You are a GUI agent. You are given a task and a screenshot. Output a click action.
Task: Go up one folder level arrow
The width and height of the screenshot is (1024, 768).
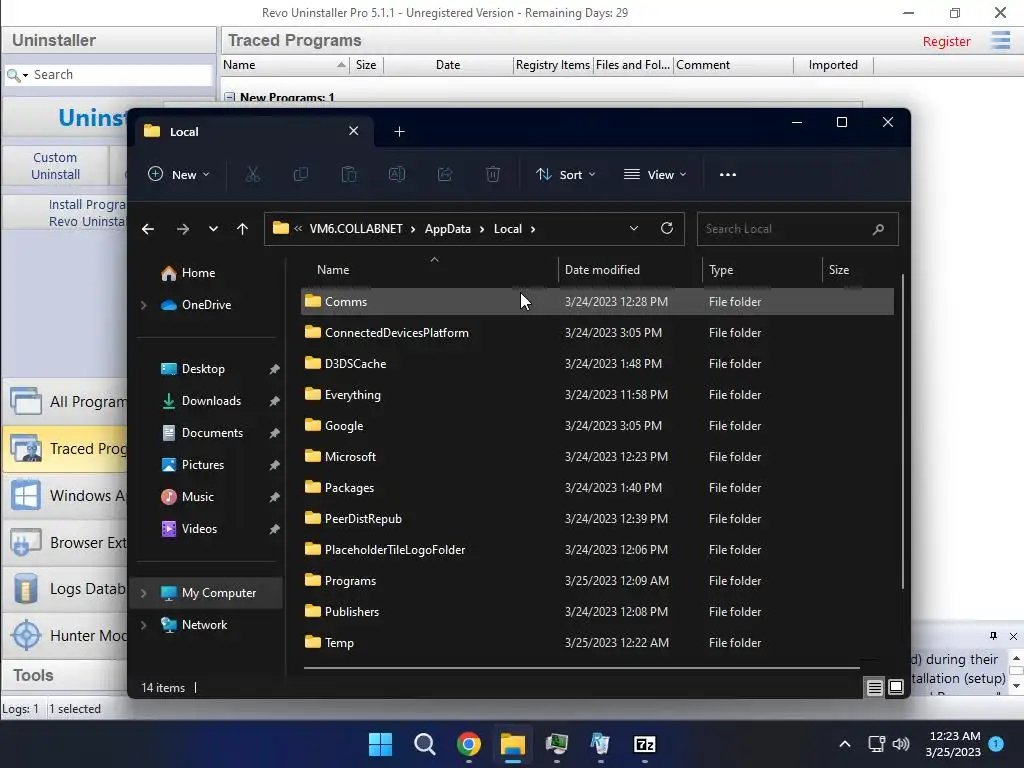pos(242,229)
